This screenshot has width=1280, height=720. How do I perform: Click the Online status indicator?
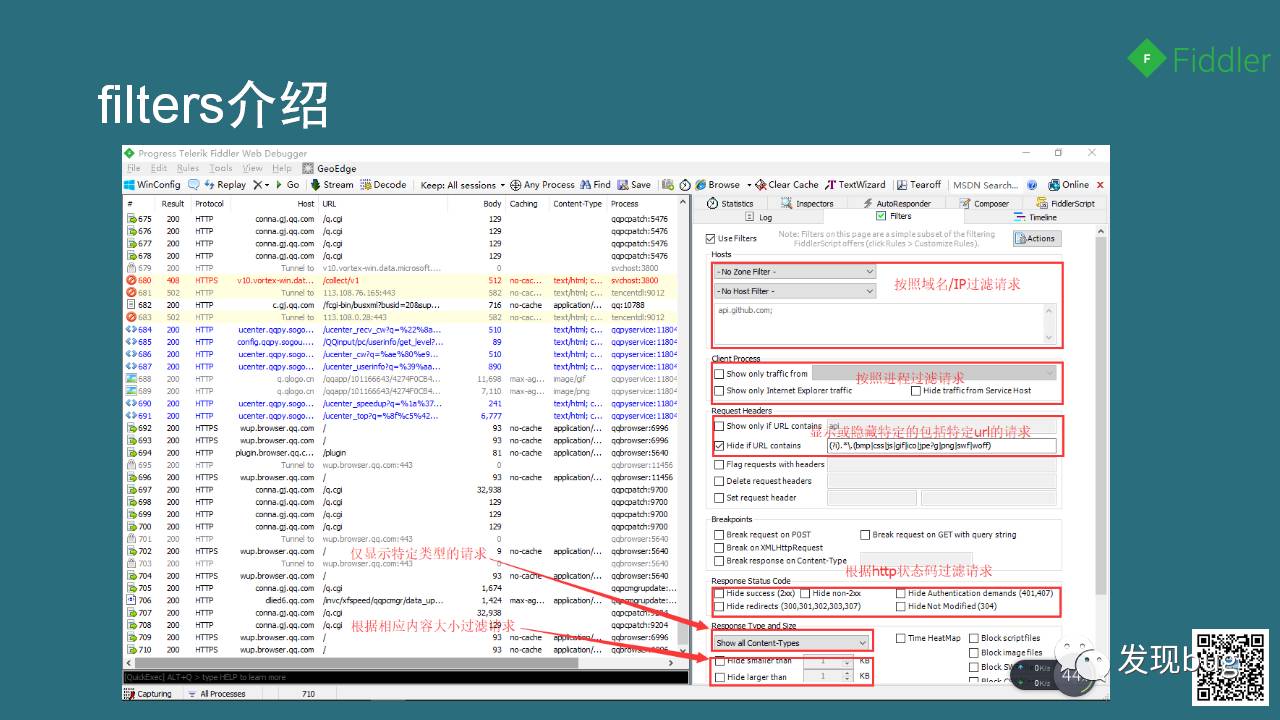click(x=1069, y=185)
